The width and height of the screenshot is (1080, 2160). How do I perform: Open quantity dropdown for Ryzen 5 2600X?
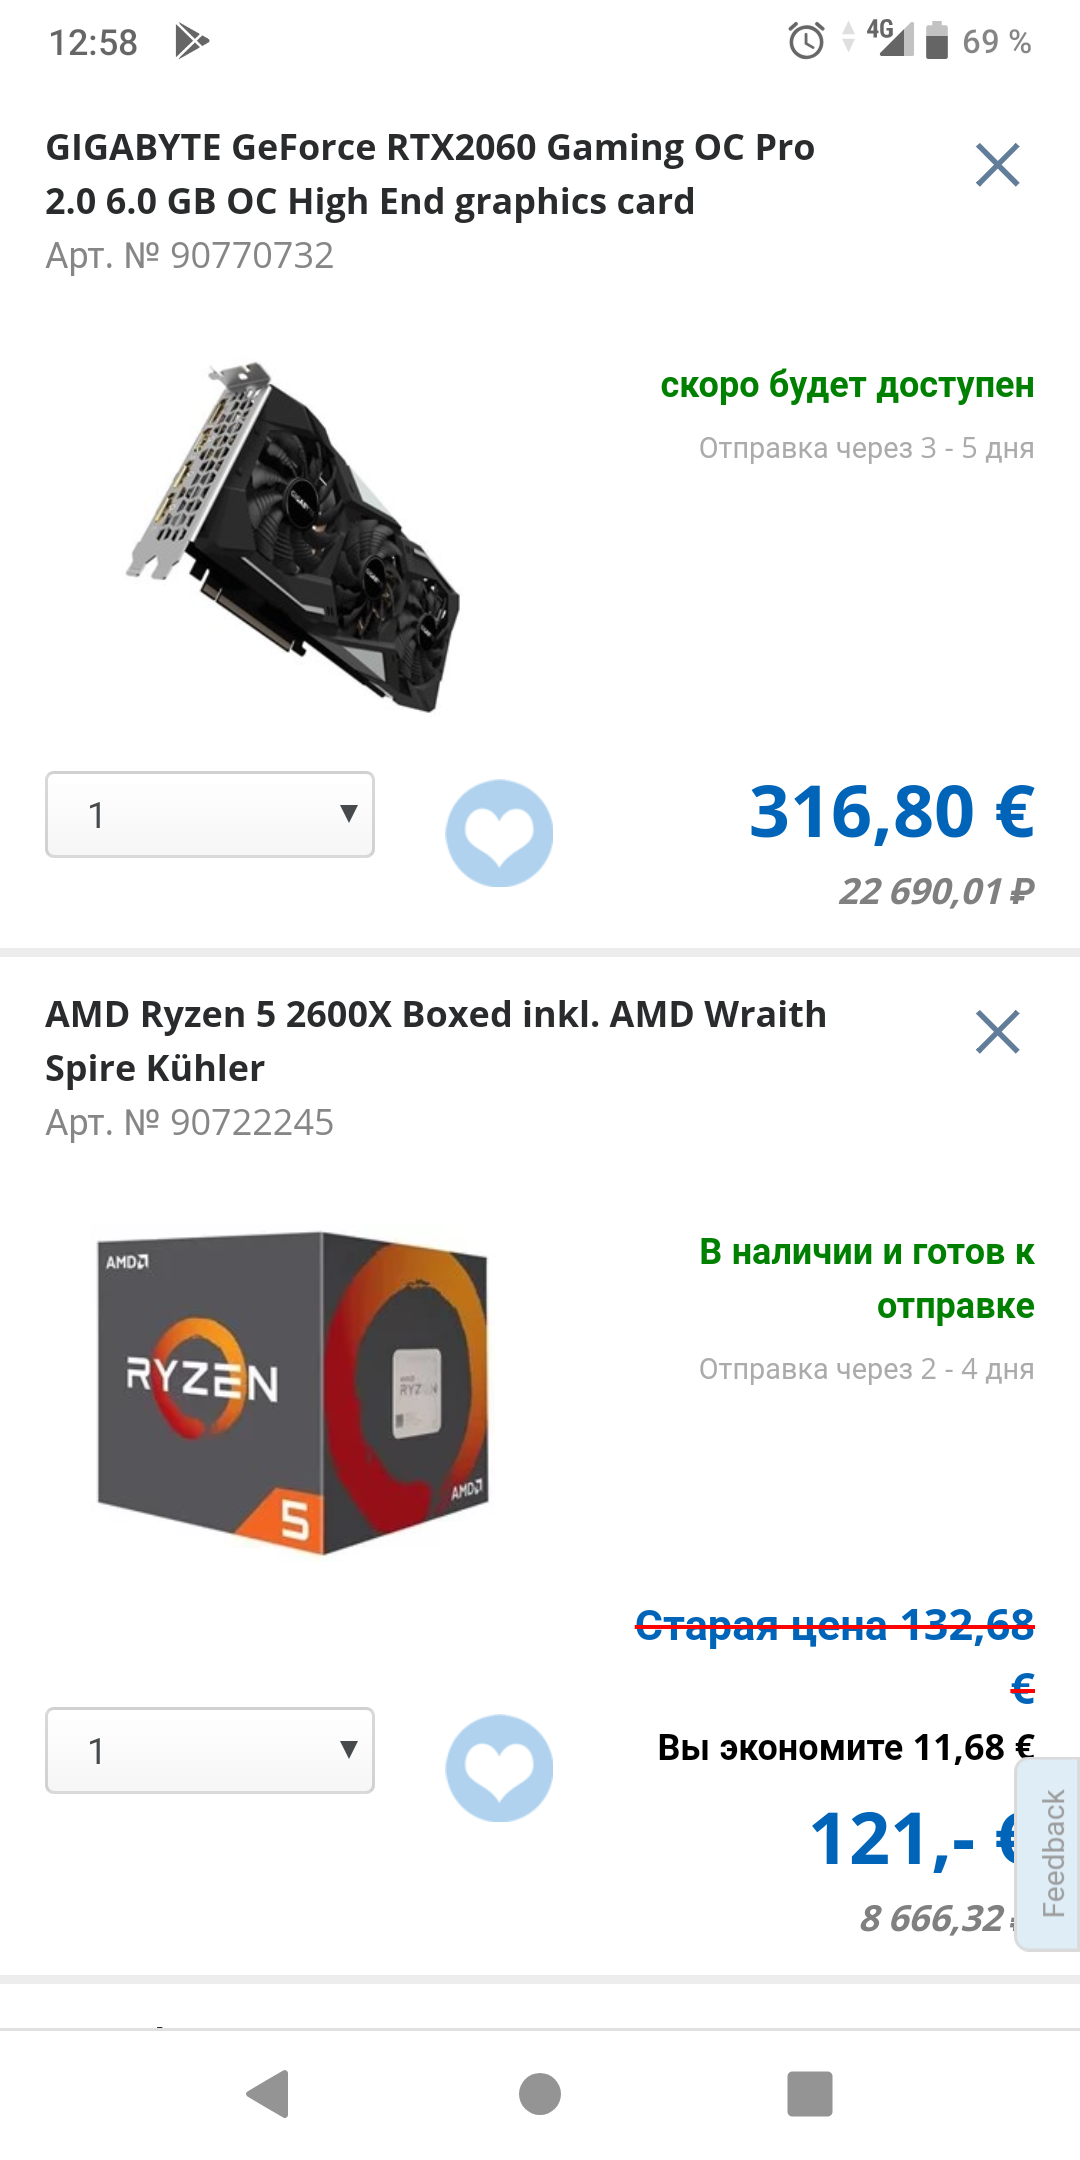click(210, 1750)
